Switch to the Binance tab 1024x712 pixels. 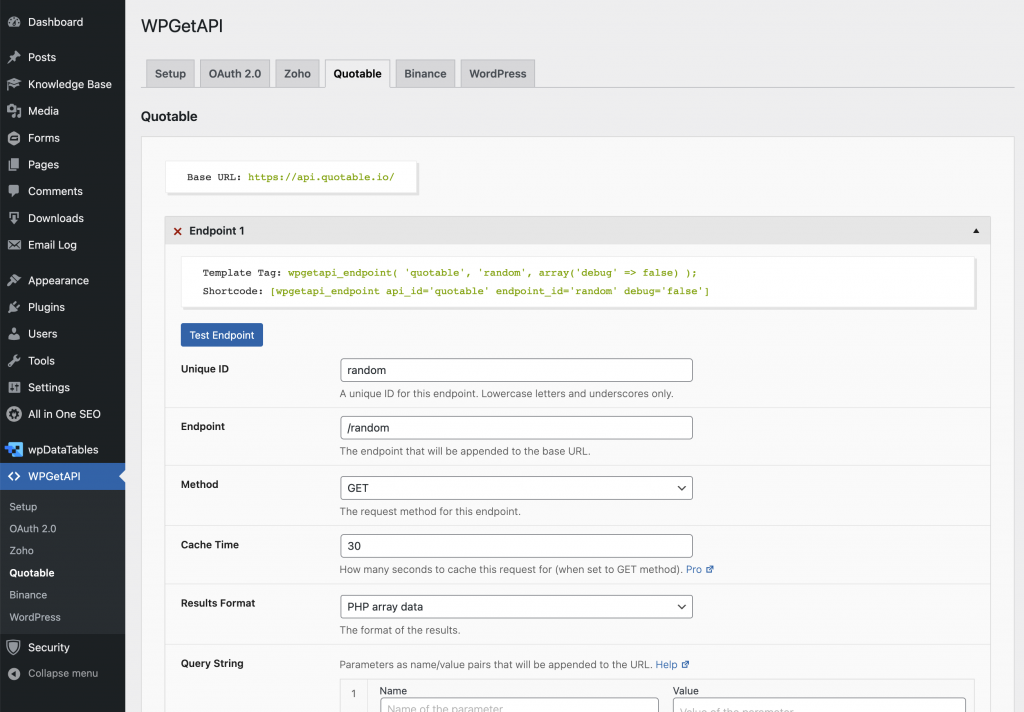click(x=425, y=72)
